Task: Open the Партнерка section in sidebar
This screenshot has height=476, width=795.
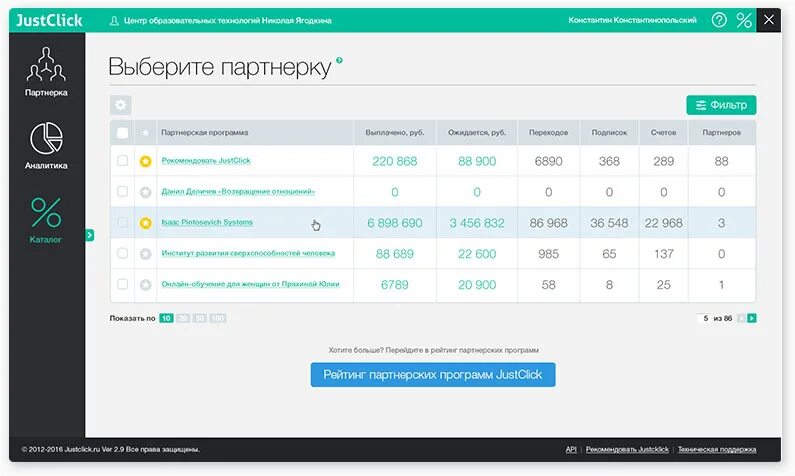Action: [x=46, y=71]
